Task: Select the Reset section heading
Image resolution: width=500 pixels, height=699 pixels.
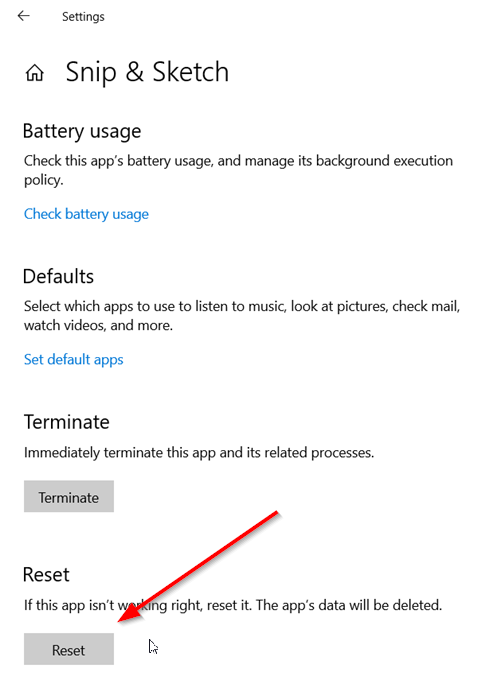Action: (46, 575)
